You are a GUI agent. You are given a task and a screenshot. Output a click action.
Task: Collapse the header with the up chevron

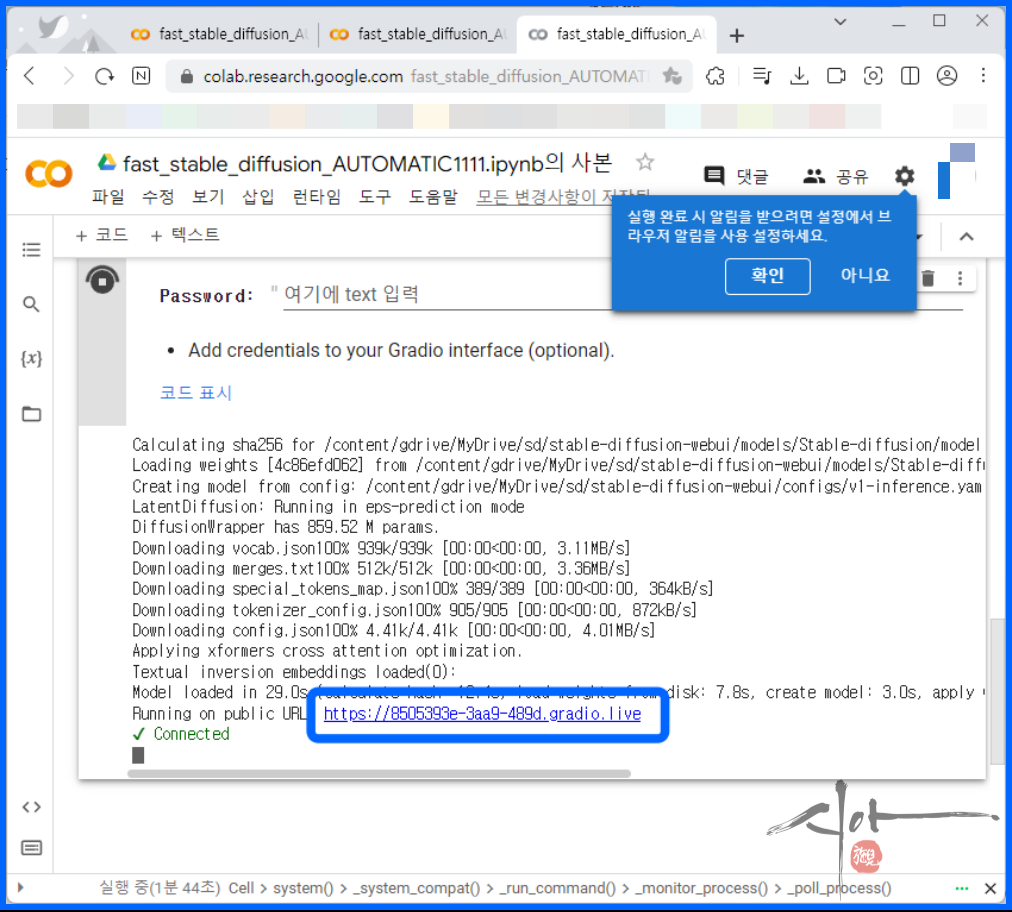pos(966,237)
